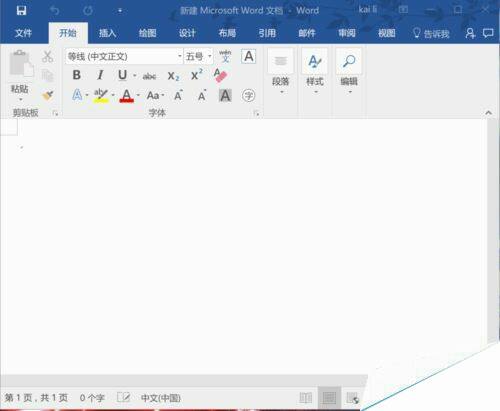The width and height of the screenshot is (500, 411).
Task: Click the Copy icon
Action: coord(48,76)
